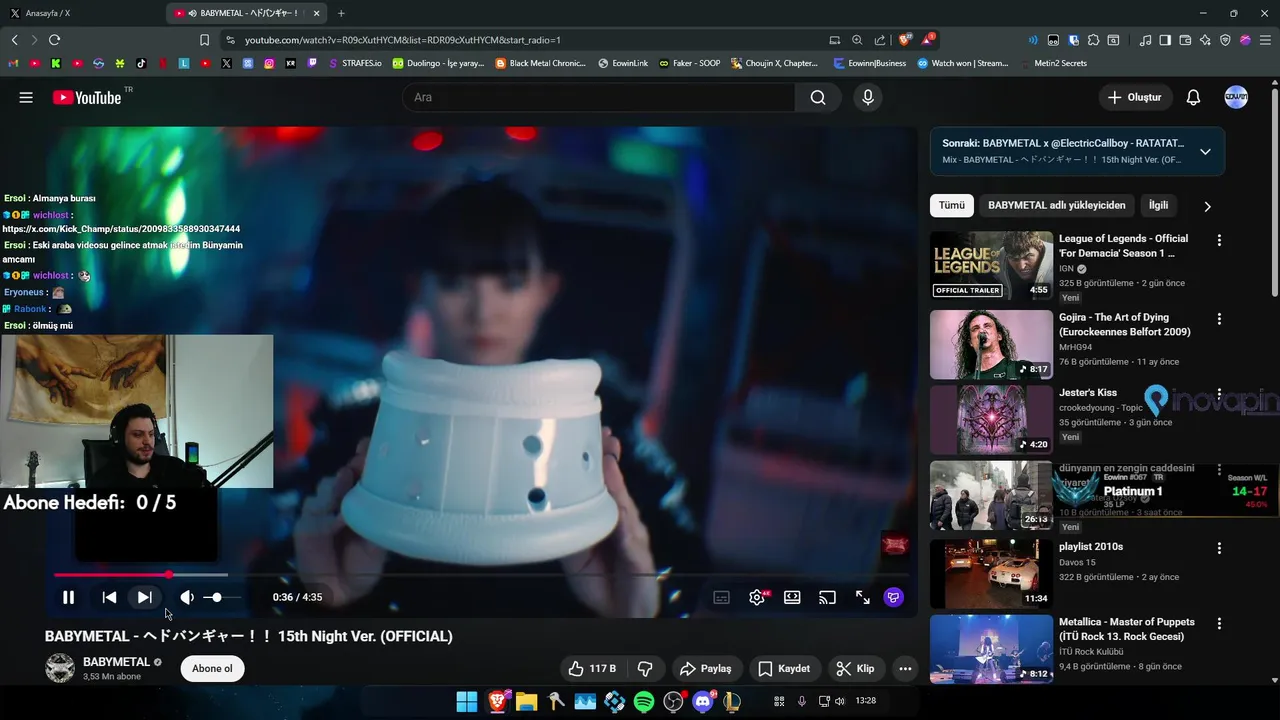Image resolution: width=1280 pixels, height=720 pixels.
Task: Reload the page
Action: point(54,40)
